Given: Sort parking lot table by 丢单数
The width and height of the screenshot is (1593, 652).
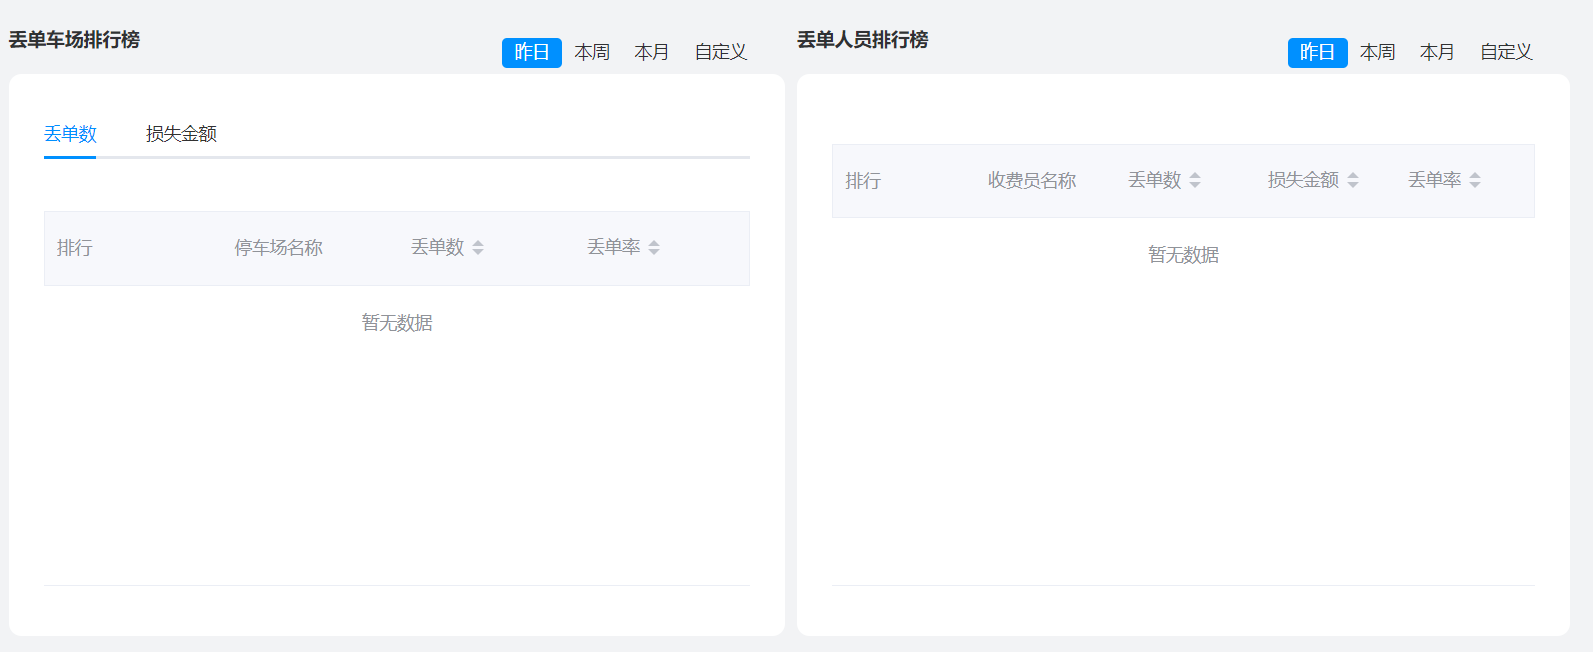Looking at the screenshot, I should pyautogui.click(x=477, y=248).
